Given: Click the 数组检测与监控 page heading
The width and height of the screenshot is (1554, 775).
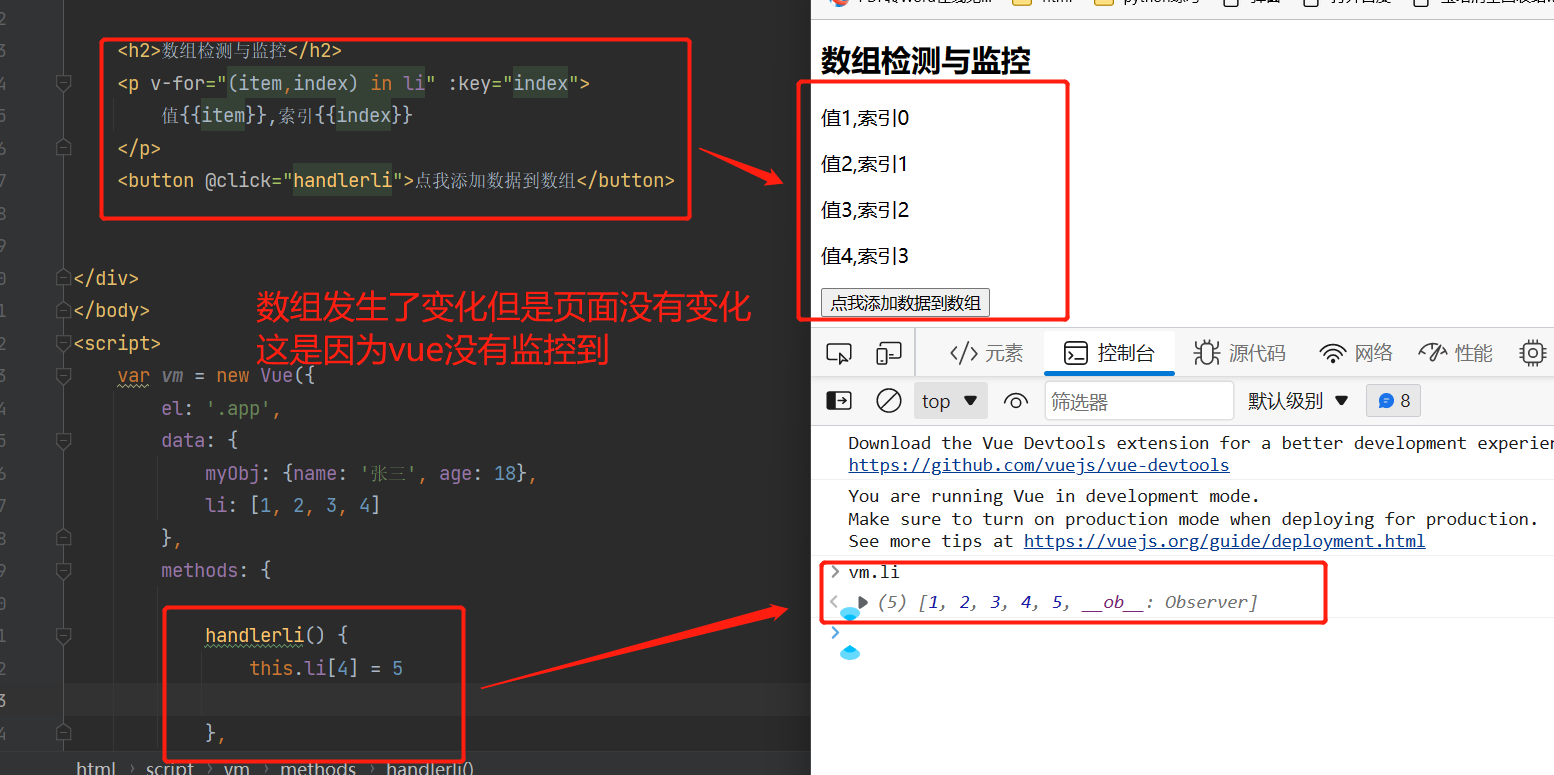Looking at the screenshot, I should 925,60.
